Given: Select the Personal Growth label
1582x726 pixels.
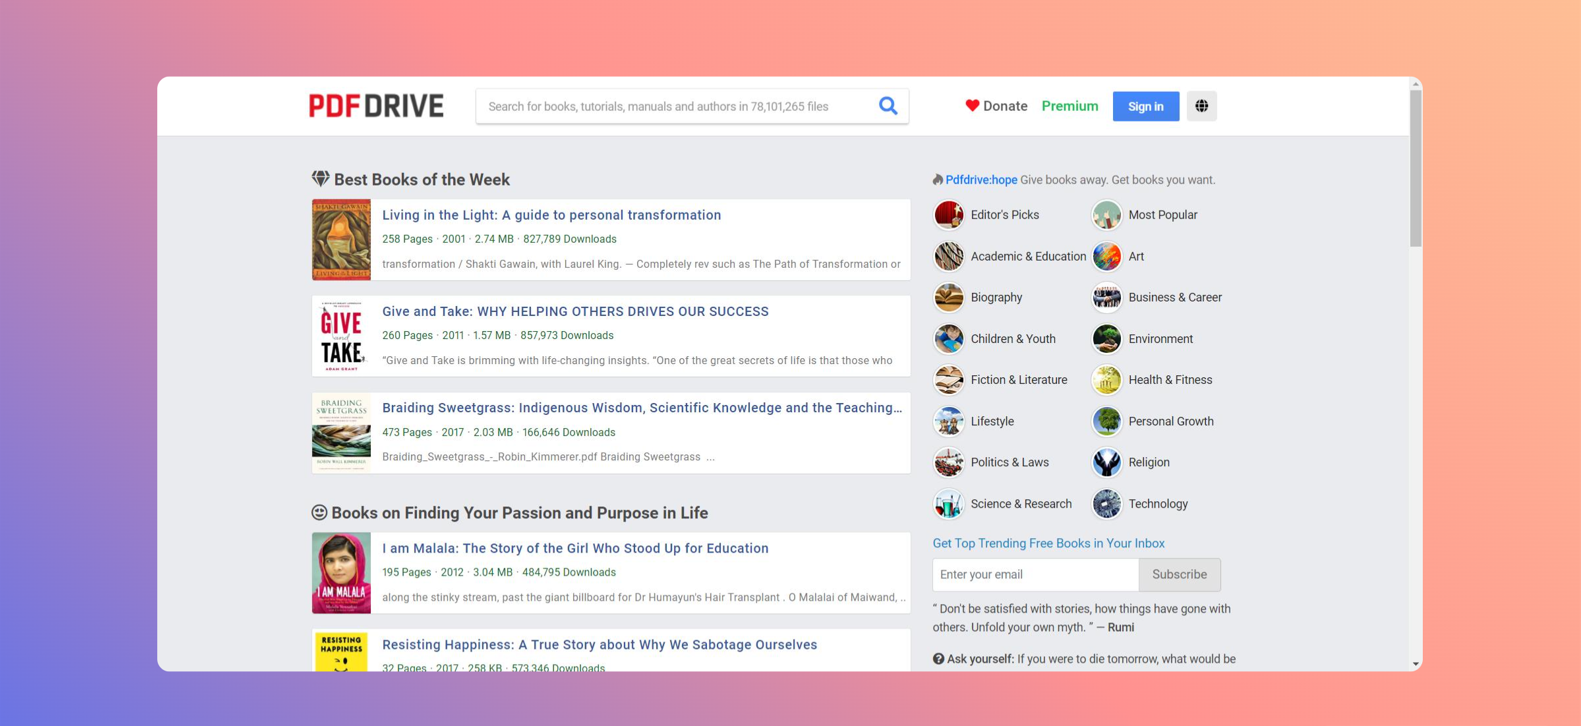Looking at the screenshot, I should 1171,421.
